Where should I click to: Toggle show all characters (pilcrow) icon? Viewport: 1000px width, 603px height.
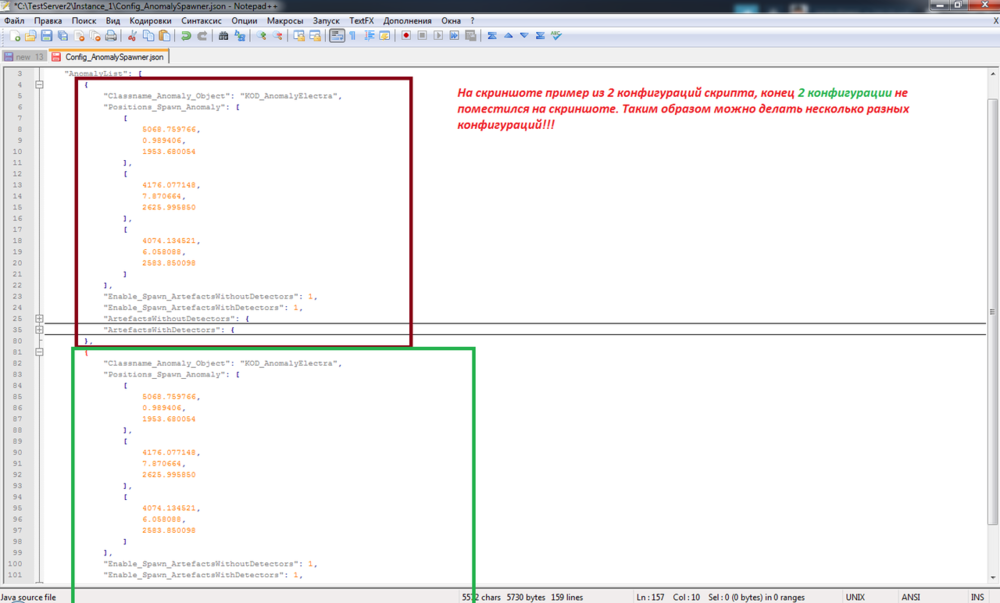point(353,36)
